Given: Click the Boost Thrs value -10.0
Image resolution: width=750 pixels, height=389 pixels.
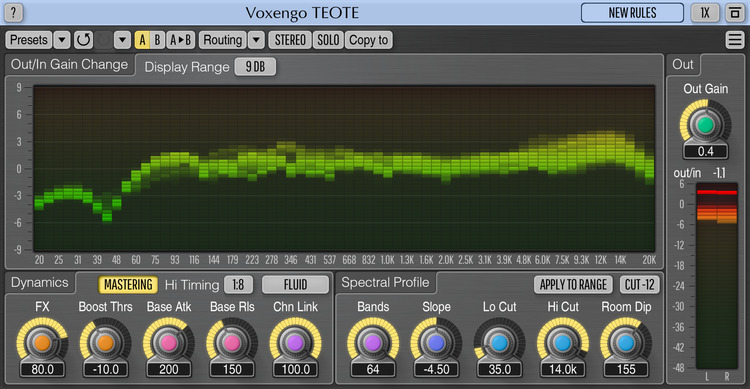Looking at the screenshot, I should pos(105,369).
